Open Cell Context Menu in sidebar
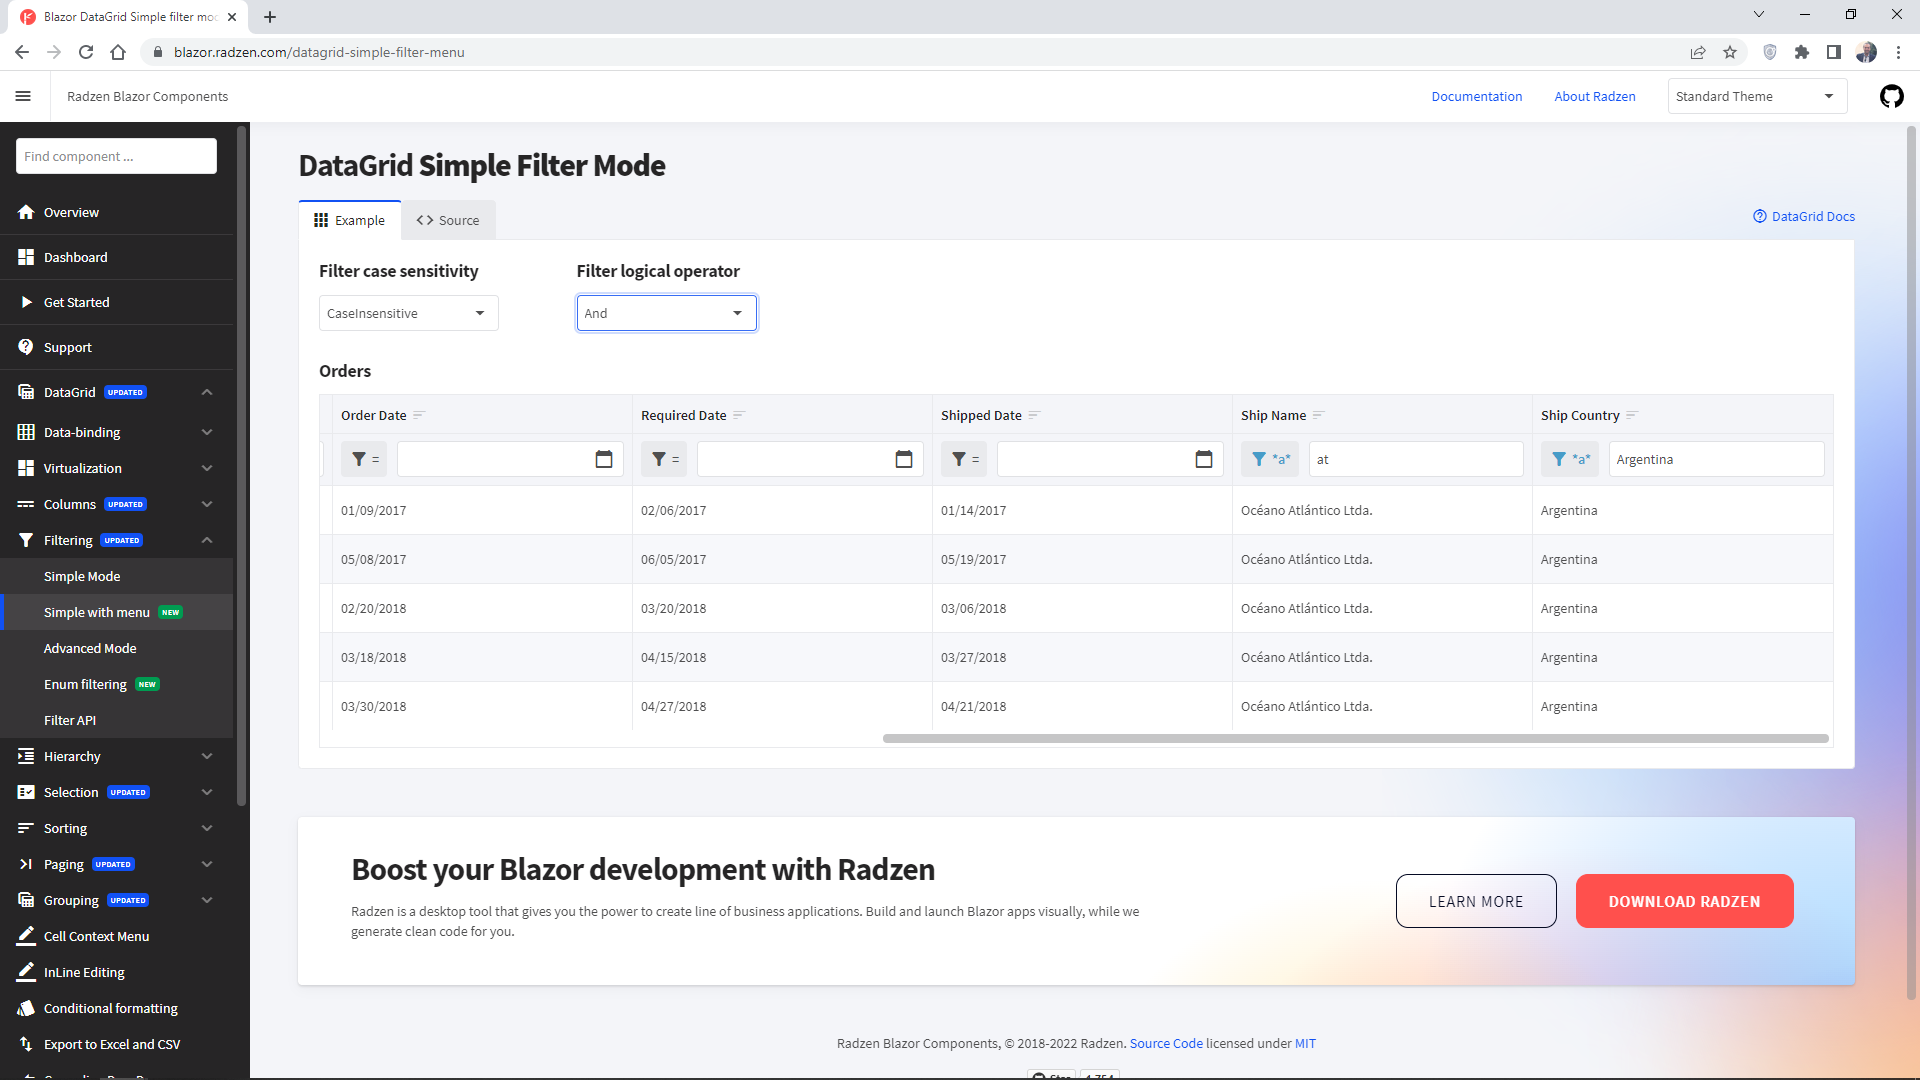The width and height of the screenshot is (1920, 1080). click(116, 936)
